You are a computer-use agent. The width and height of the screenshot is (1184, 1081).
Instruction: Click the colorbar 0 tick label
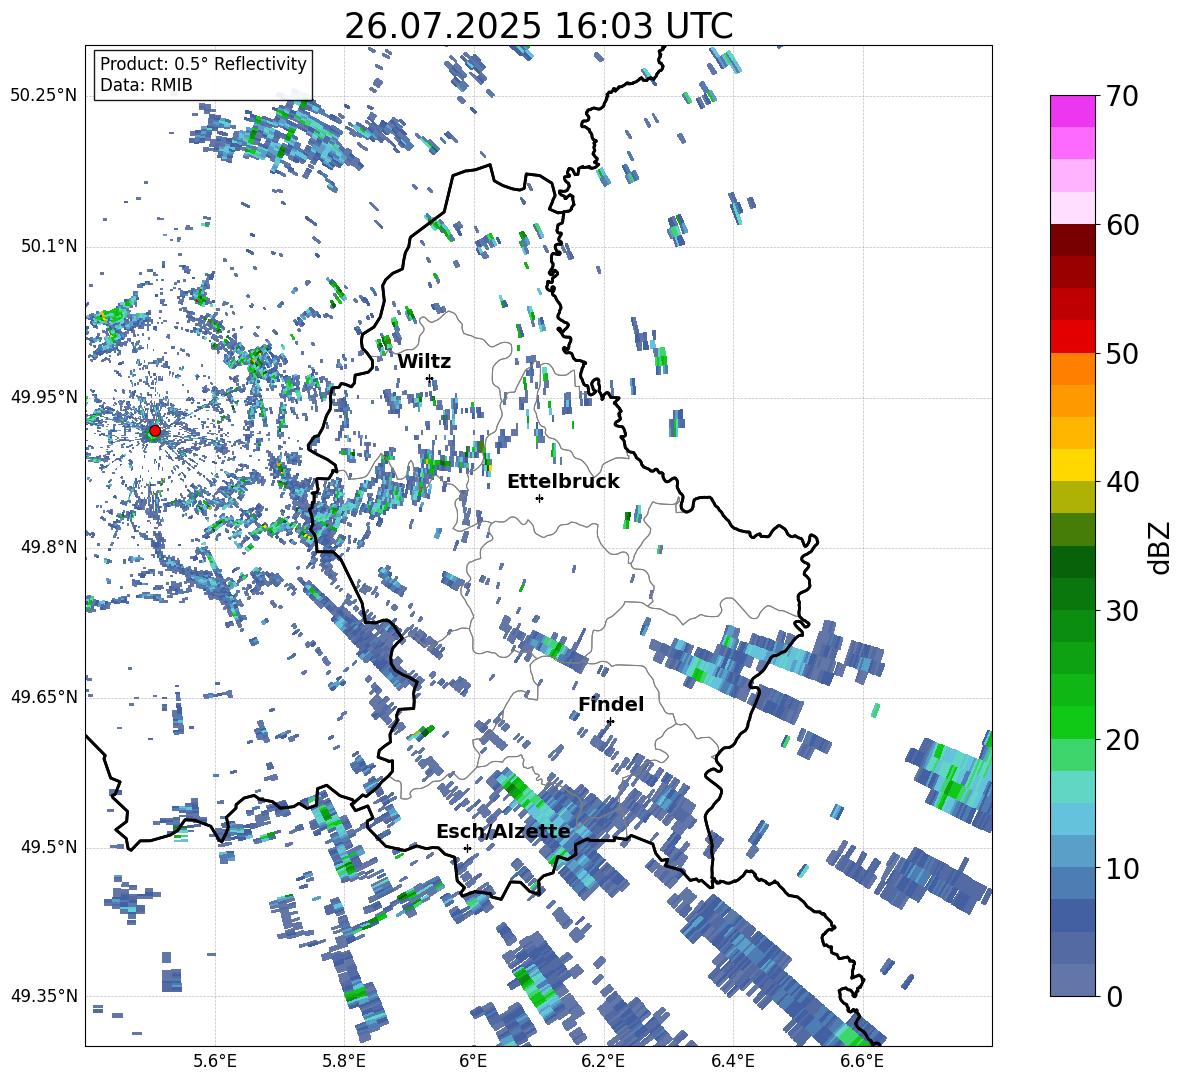coord(1115,996)
